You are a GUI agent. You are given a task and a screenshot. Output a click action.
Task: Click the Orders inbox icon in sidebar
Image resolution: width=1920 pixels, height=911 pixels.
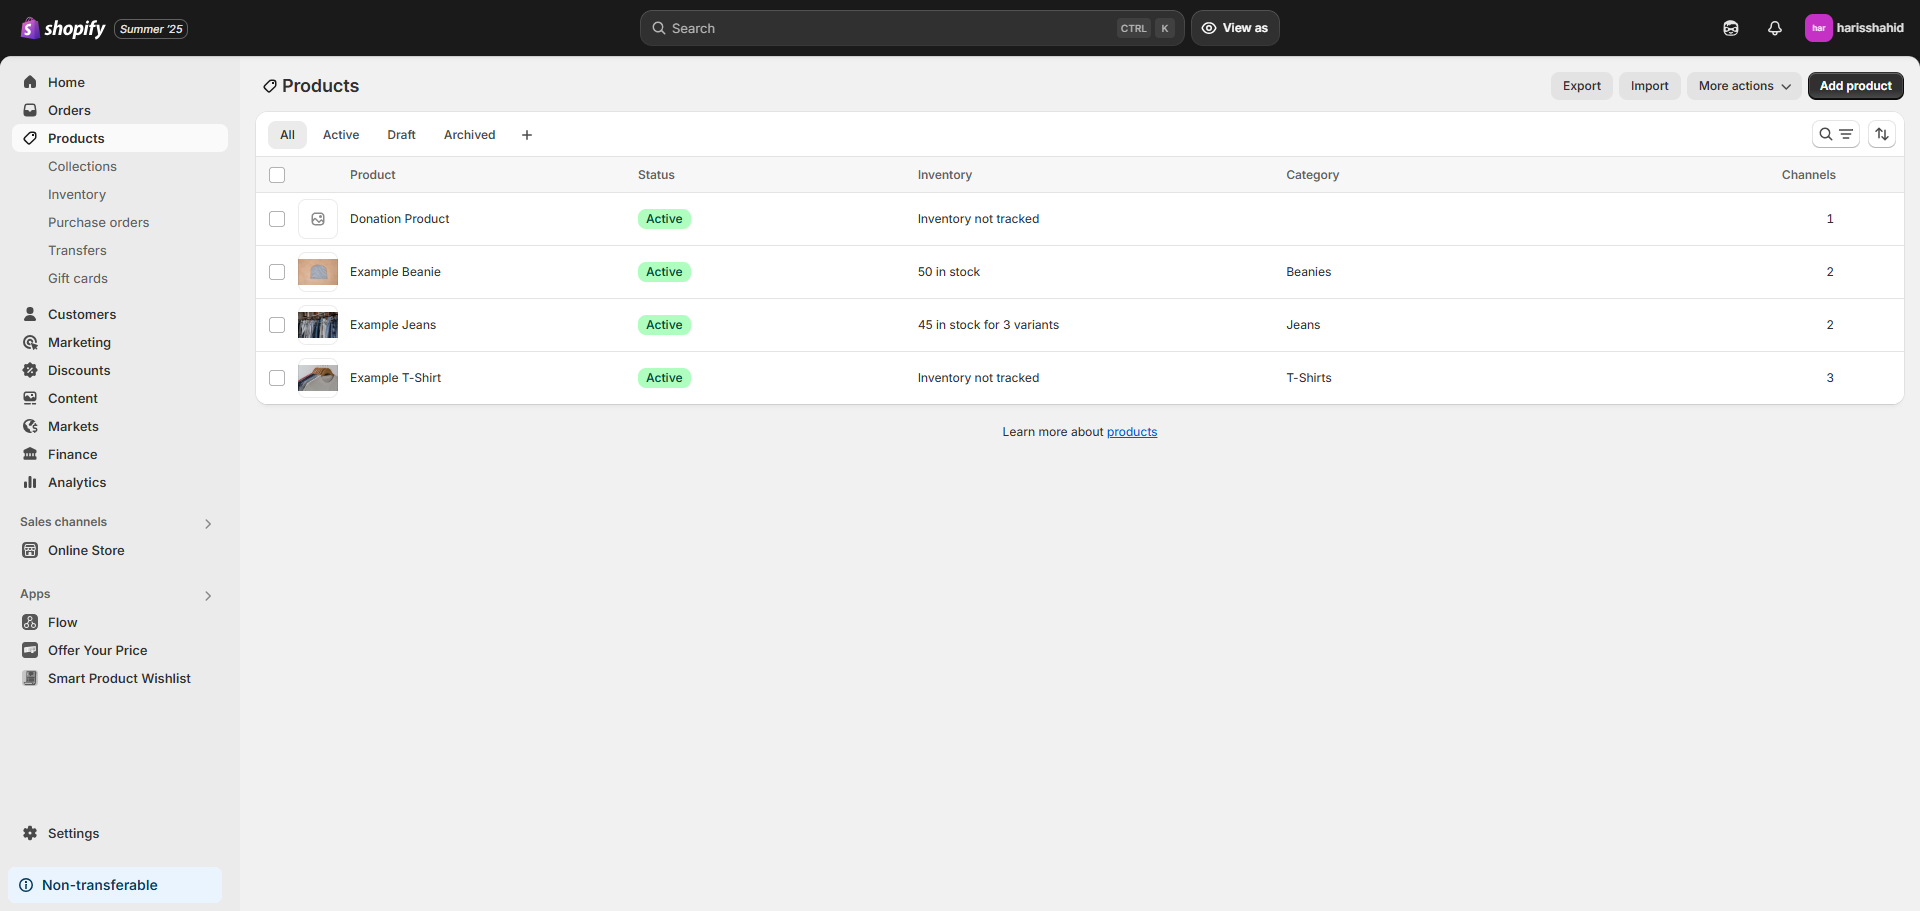[30, 110]
